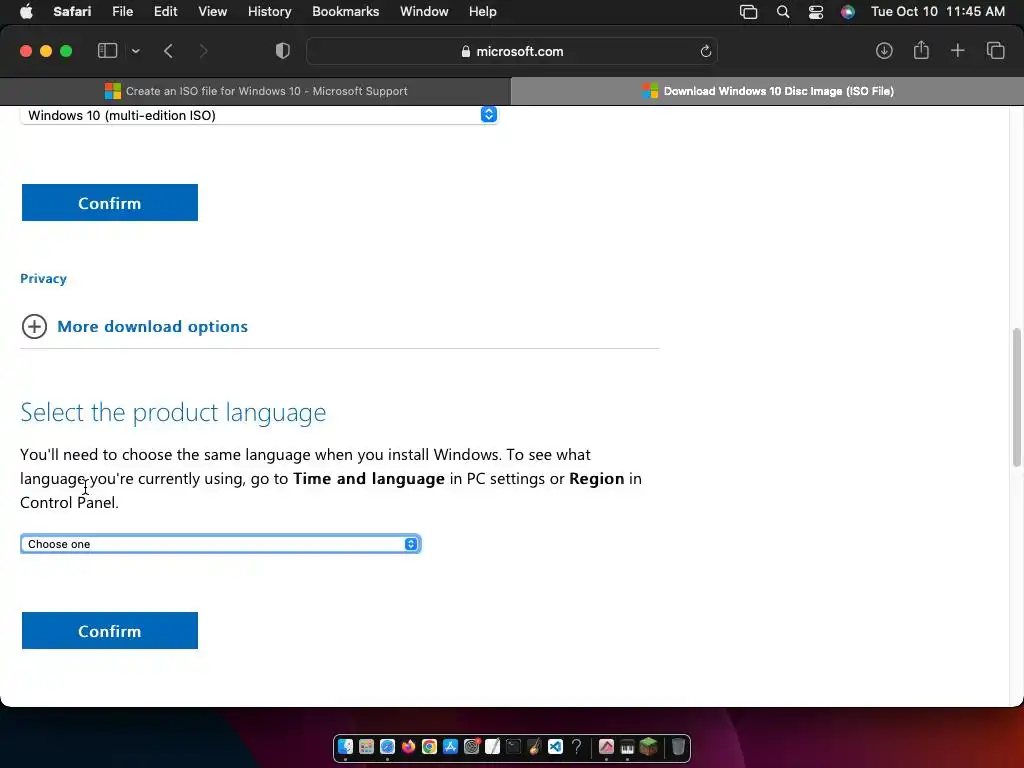This screenshot has width=1024, height=768.
Task: Open the Choose one language dropdown
Action: point(220,544)
